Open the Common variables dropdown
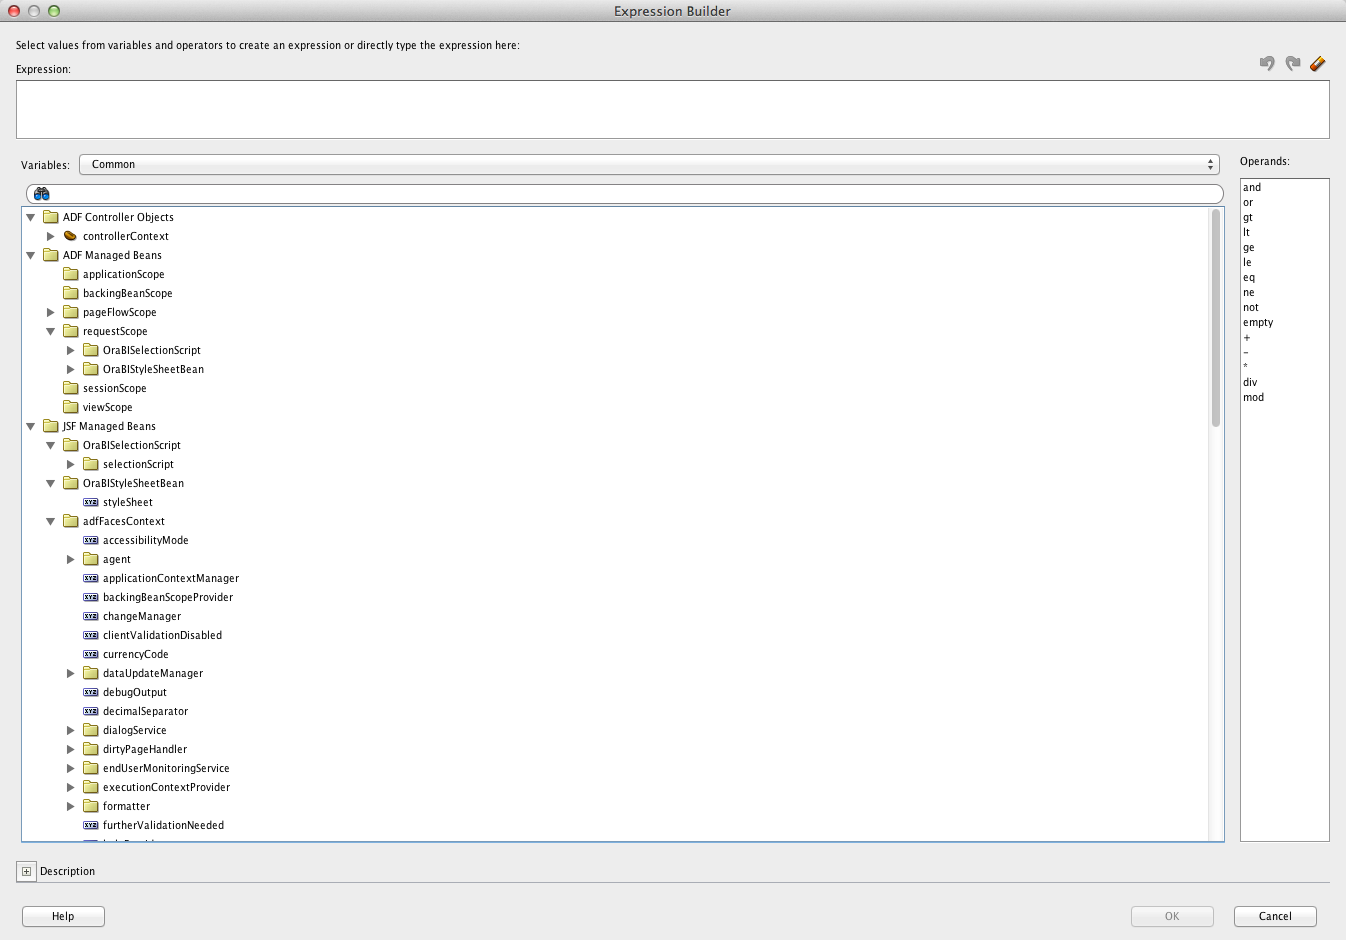The image size is (1346, 940). point(1210,164)
